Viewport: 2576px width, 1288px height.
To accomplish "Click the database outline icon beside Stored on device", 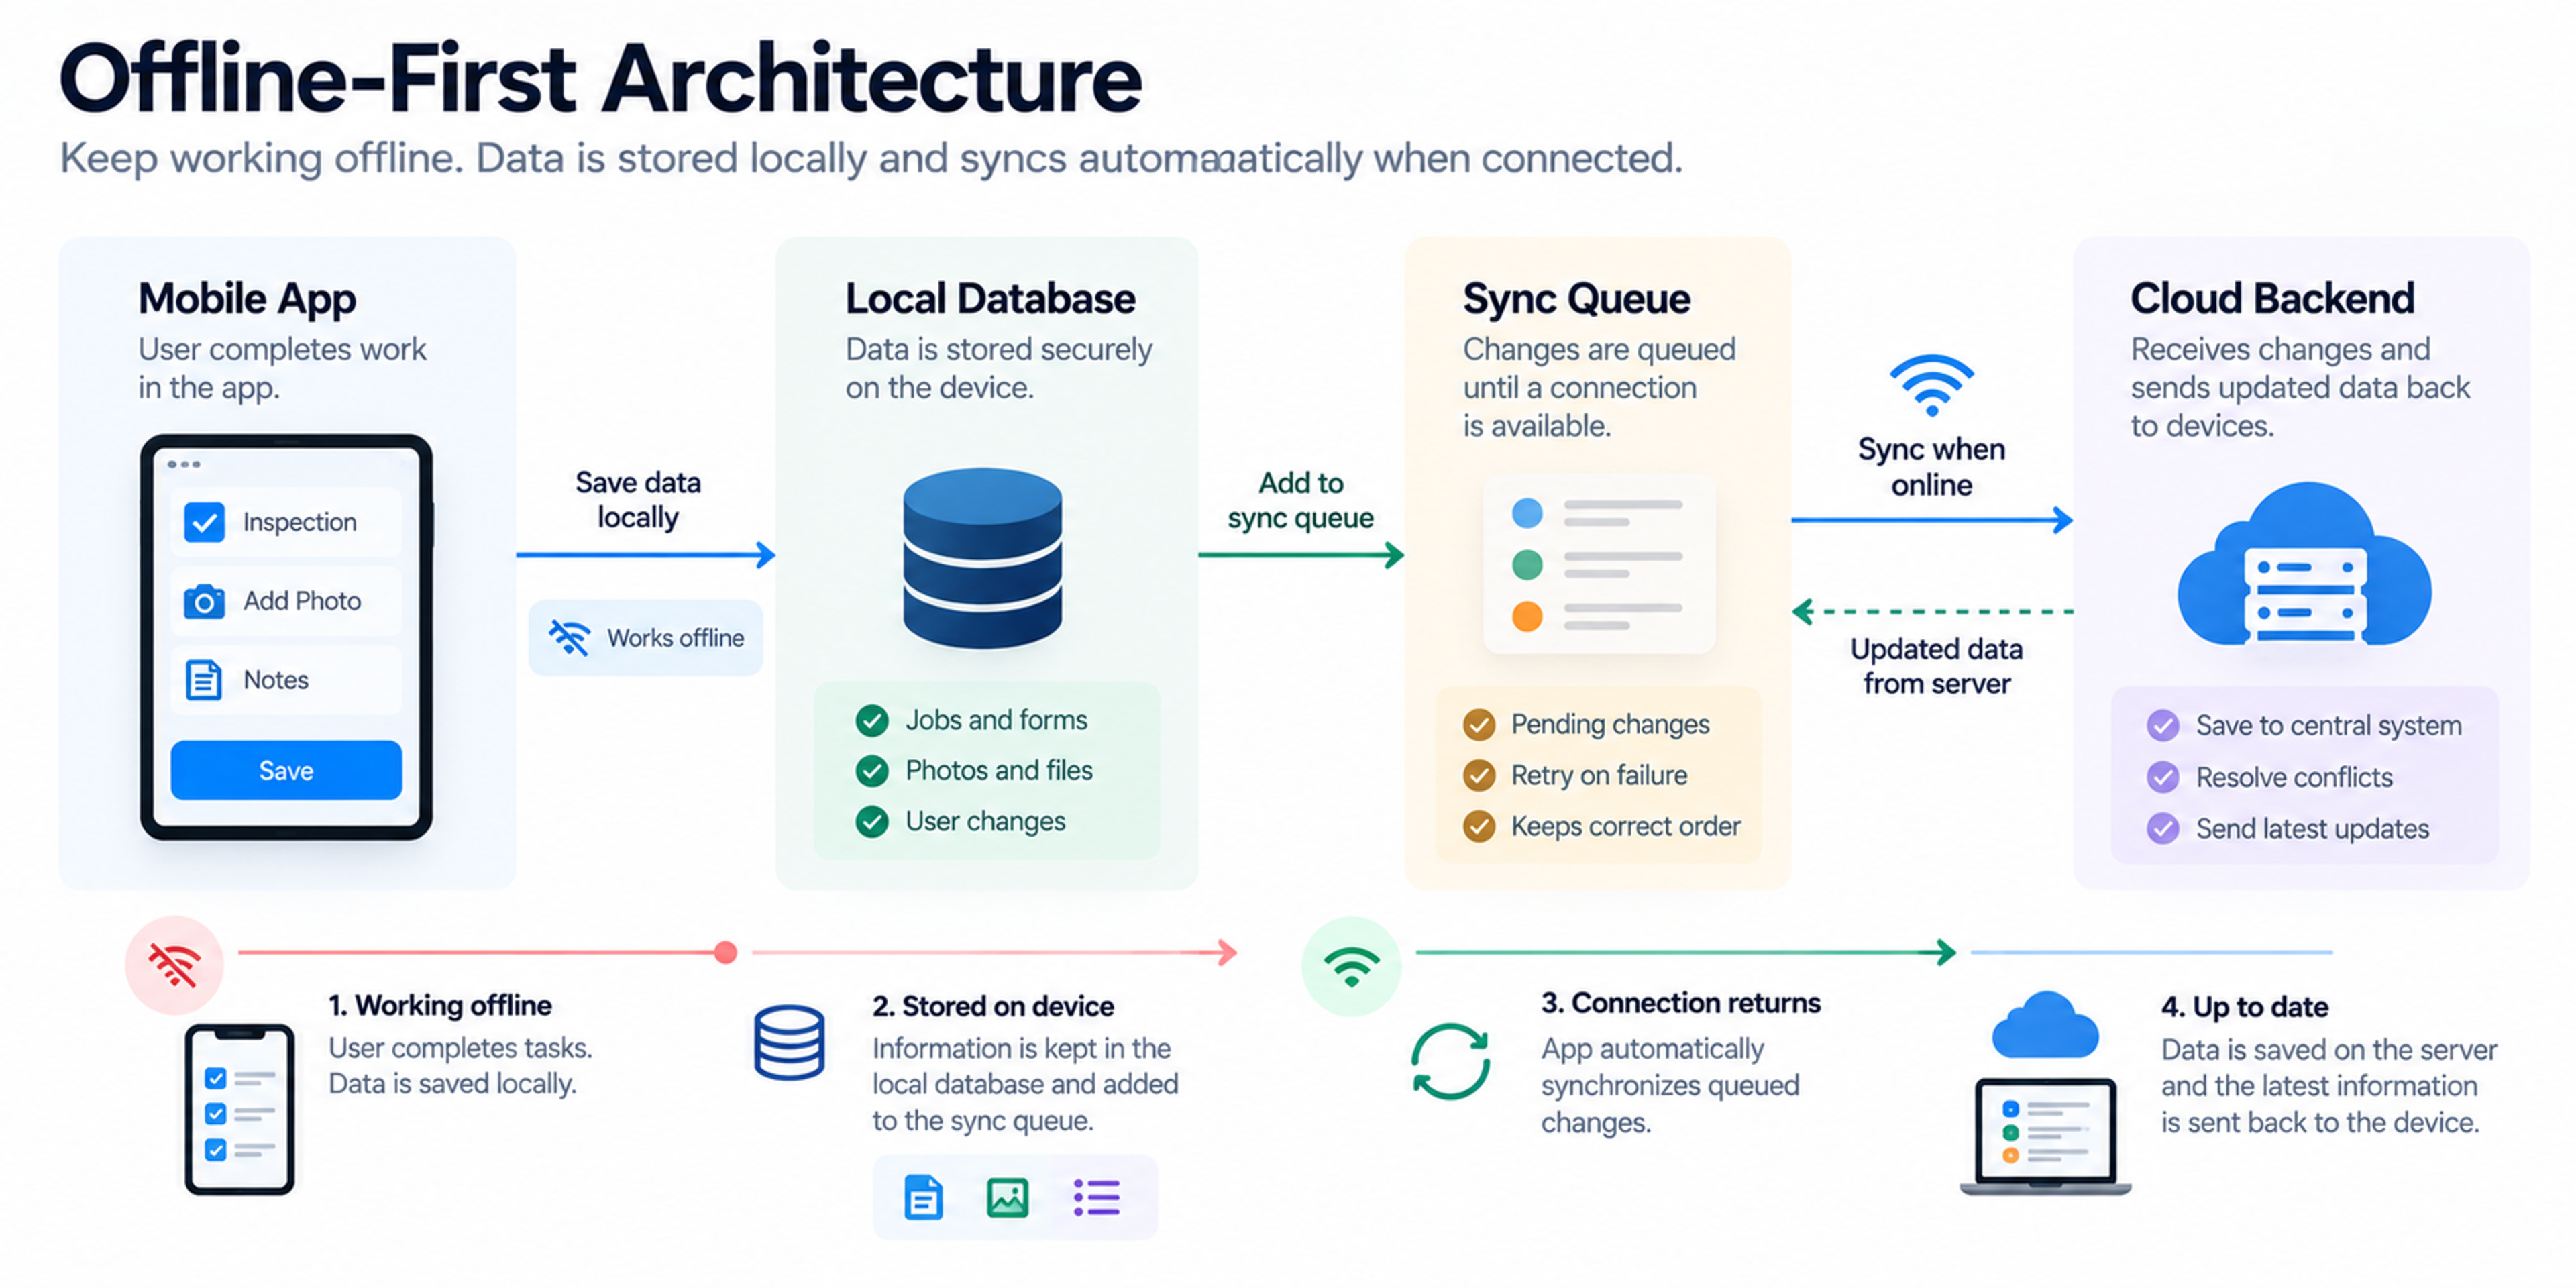I will (x=789, y=1043).
